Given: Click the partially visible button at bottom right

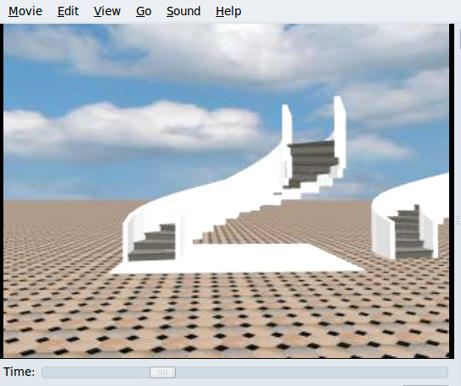Looking at the screenshot, I should (425, 385).
